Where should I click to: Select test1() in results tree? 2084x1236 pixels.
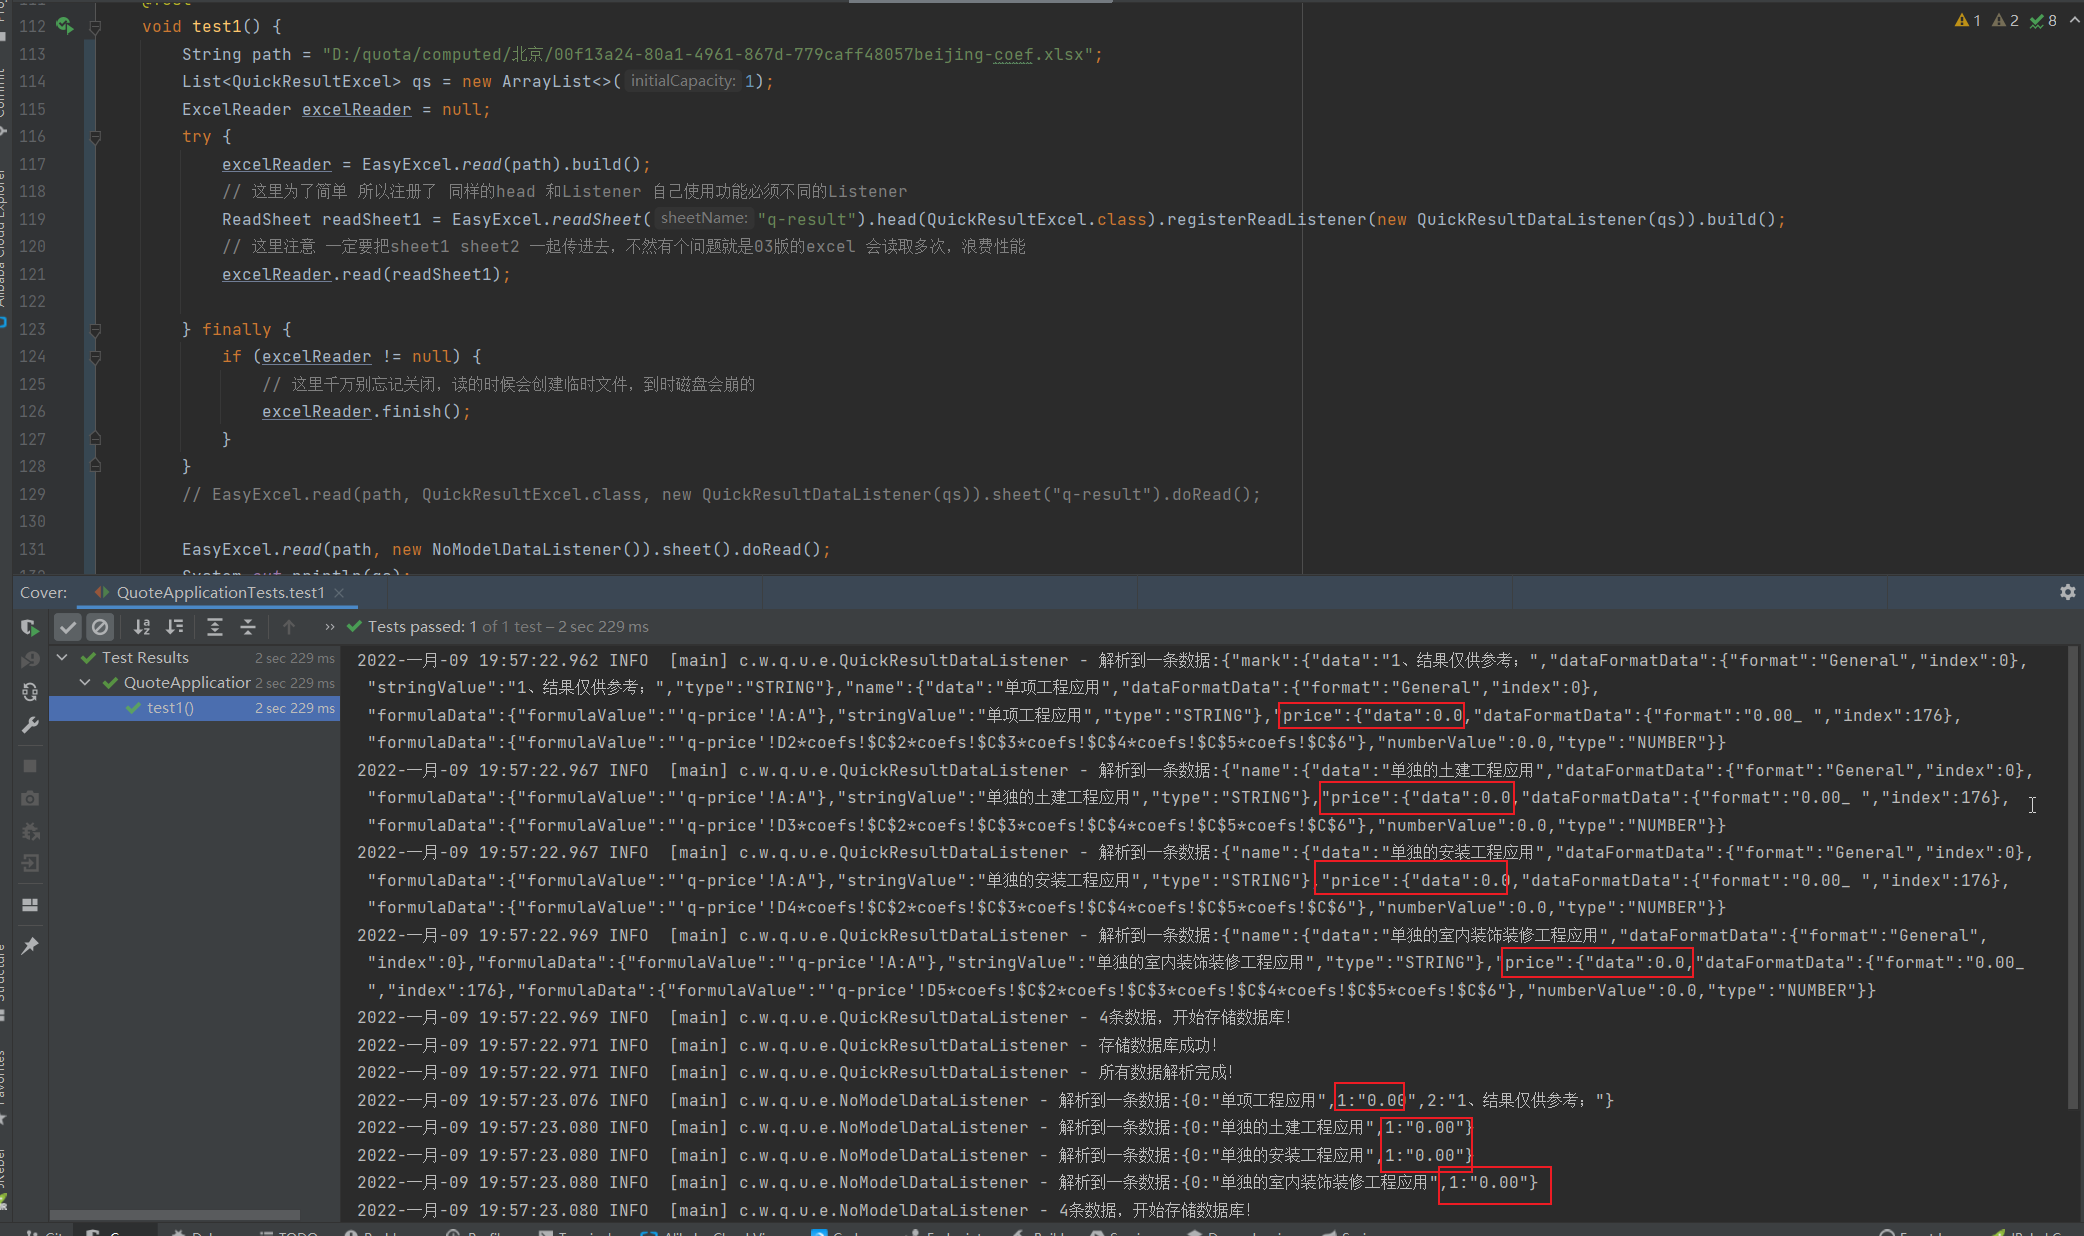pyautogui.click(x=170, y=708)
